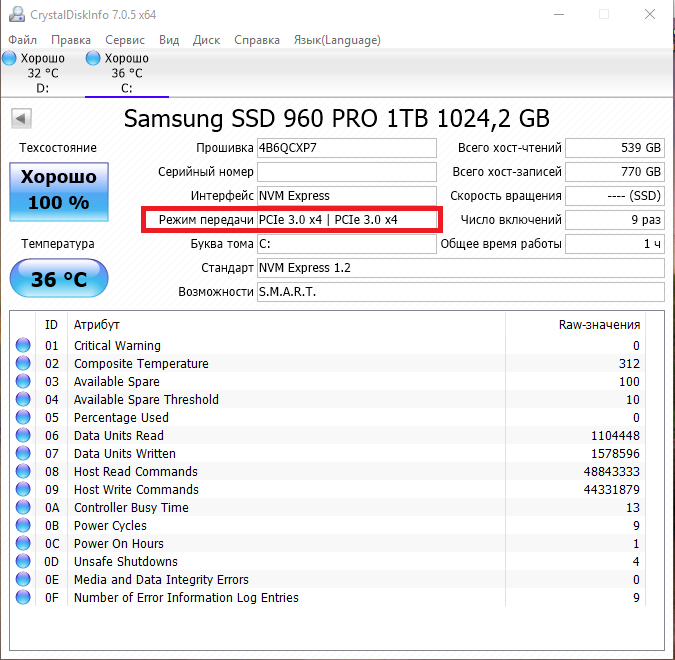Click the status circle for Composite Temperature
This screenshot has width=675, height=660.
tap(23, 363)
